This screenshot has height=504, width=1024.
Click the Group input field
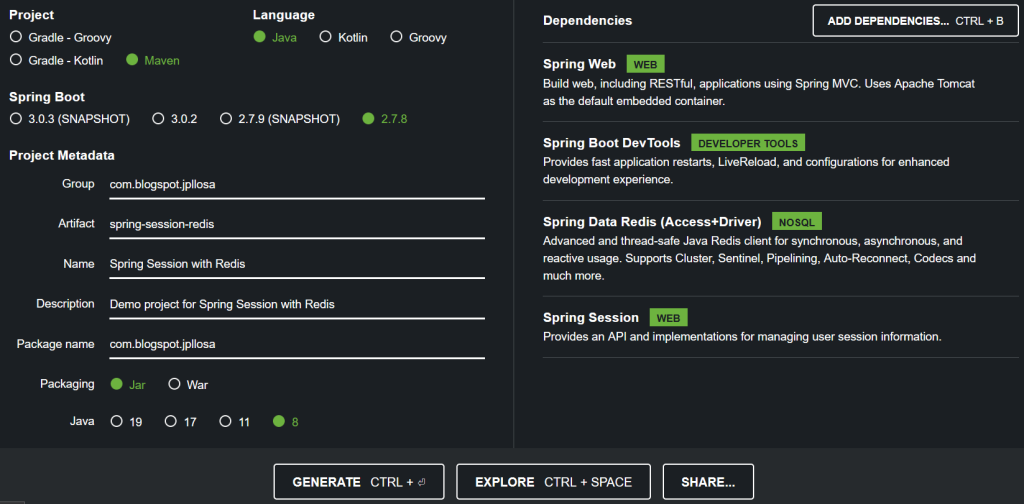296,184
